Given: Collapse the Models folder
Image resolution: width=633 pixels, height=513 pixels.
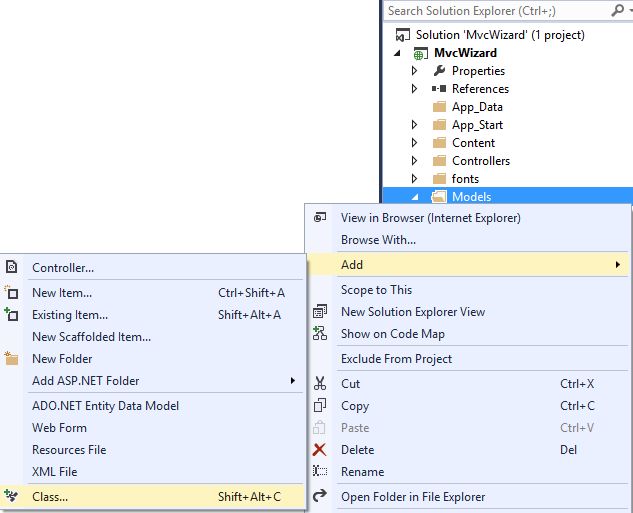Looking at the screenshot, I should (x=415, y=197).
